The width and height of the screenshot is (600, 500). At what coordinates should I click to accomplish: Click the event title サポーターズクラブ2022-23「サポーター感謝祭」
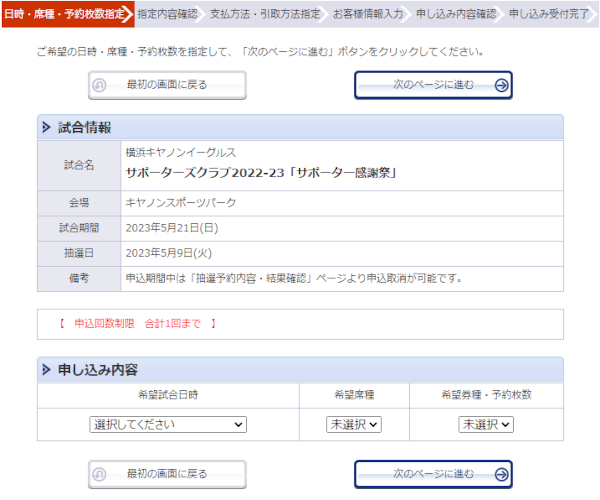(x=261, y=173)
